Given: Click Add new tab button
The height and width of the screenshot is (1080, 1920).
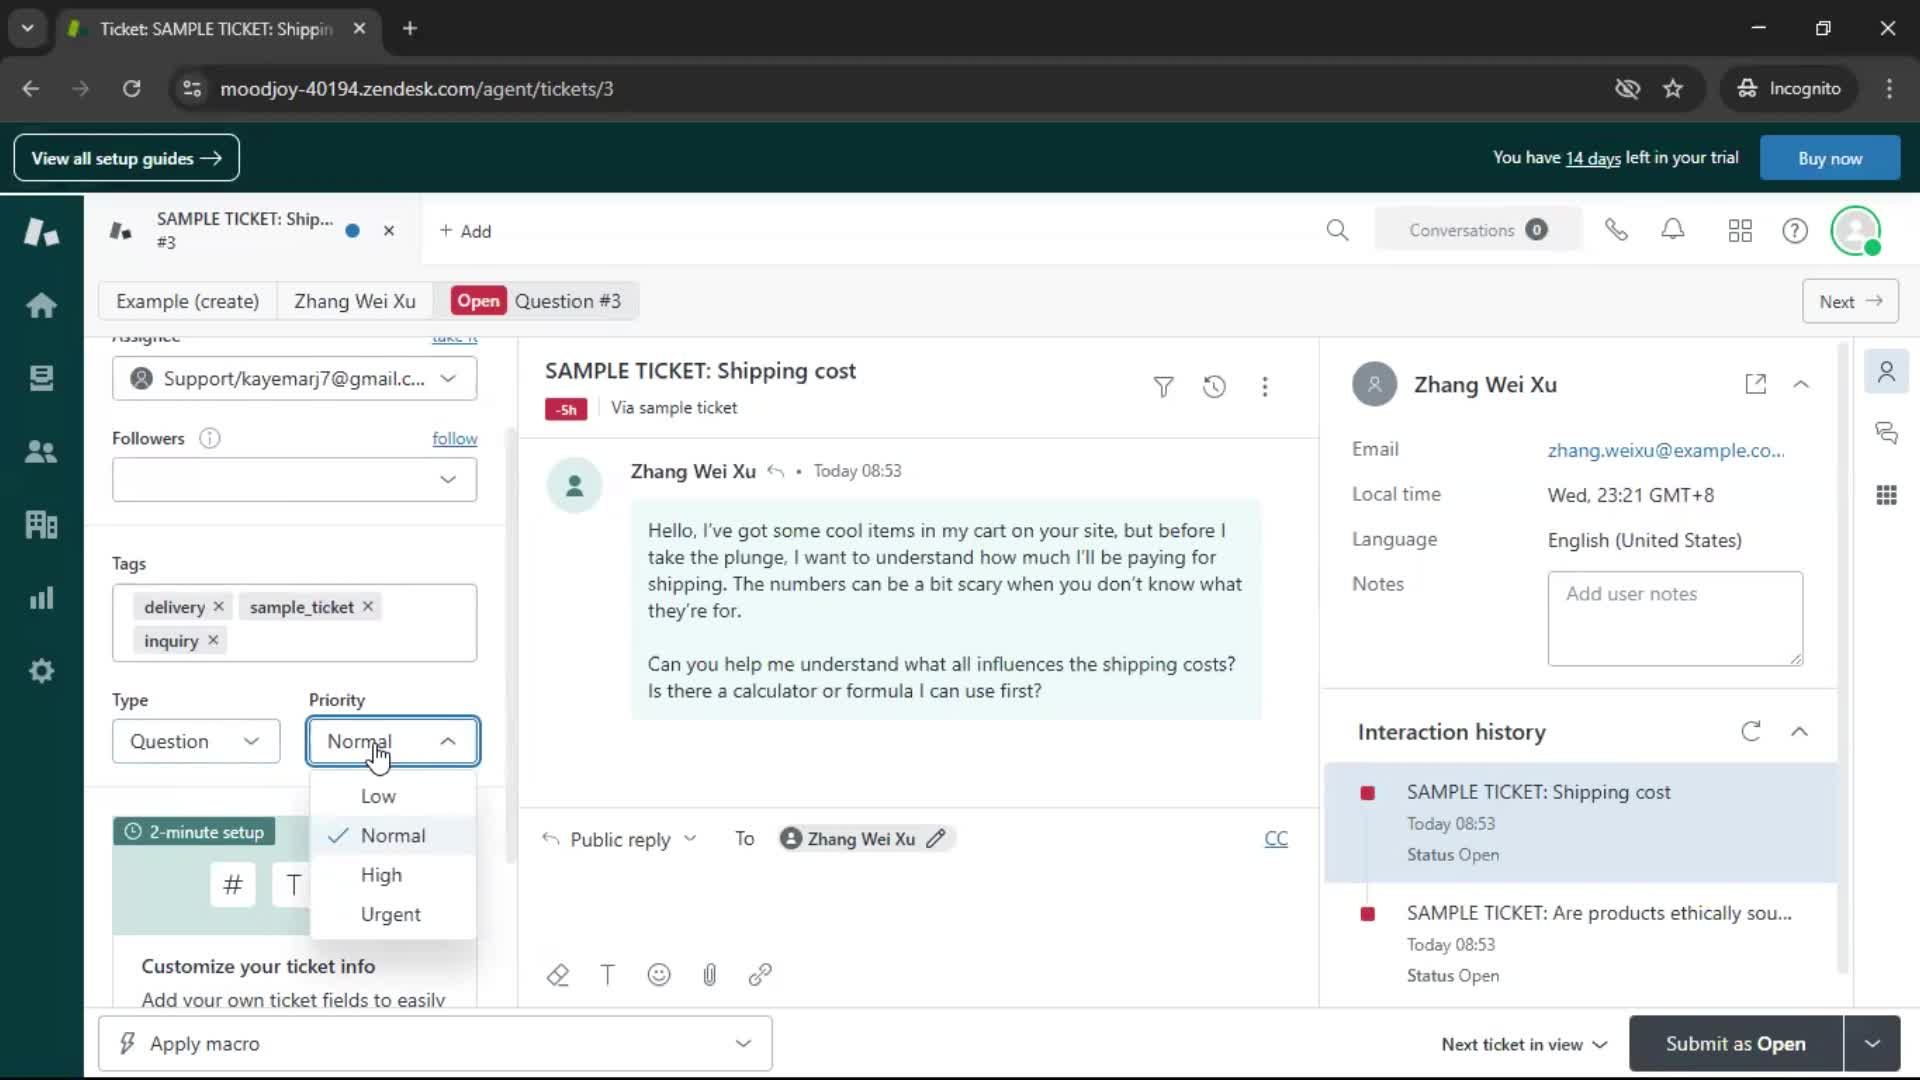Looking at the screenshot, I should coord(465,231).
